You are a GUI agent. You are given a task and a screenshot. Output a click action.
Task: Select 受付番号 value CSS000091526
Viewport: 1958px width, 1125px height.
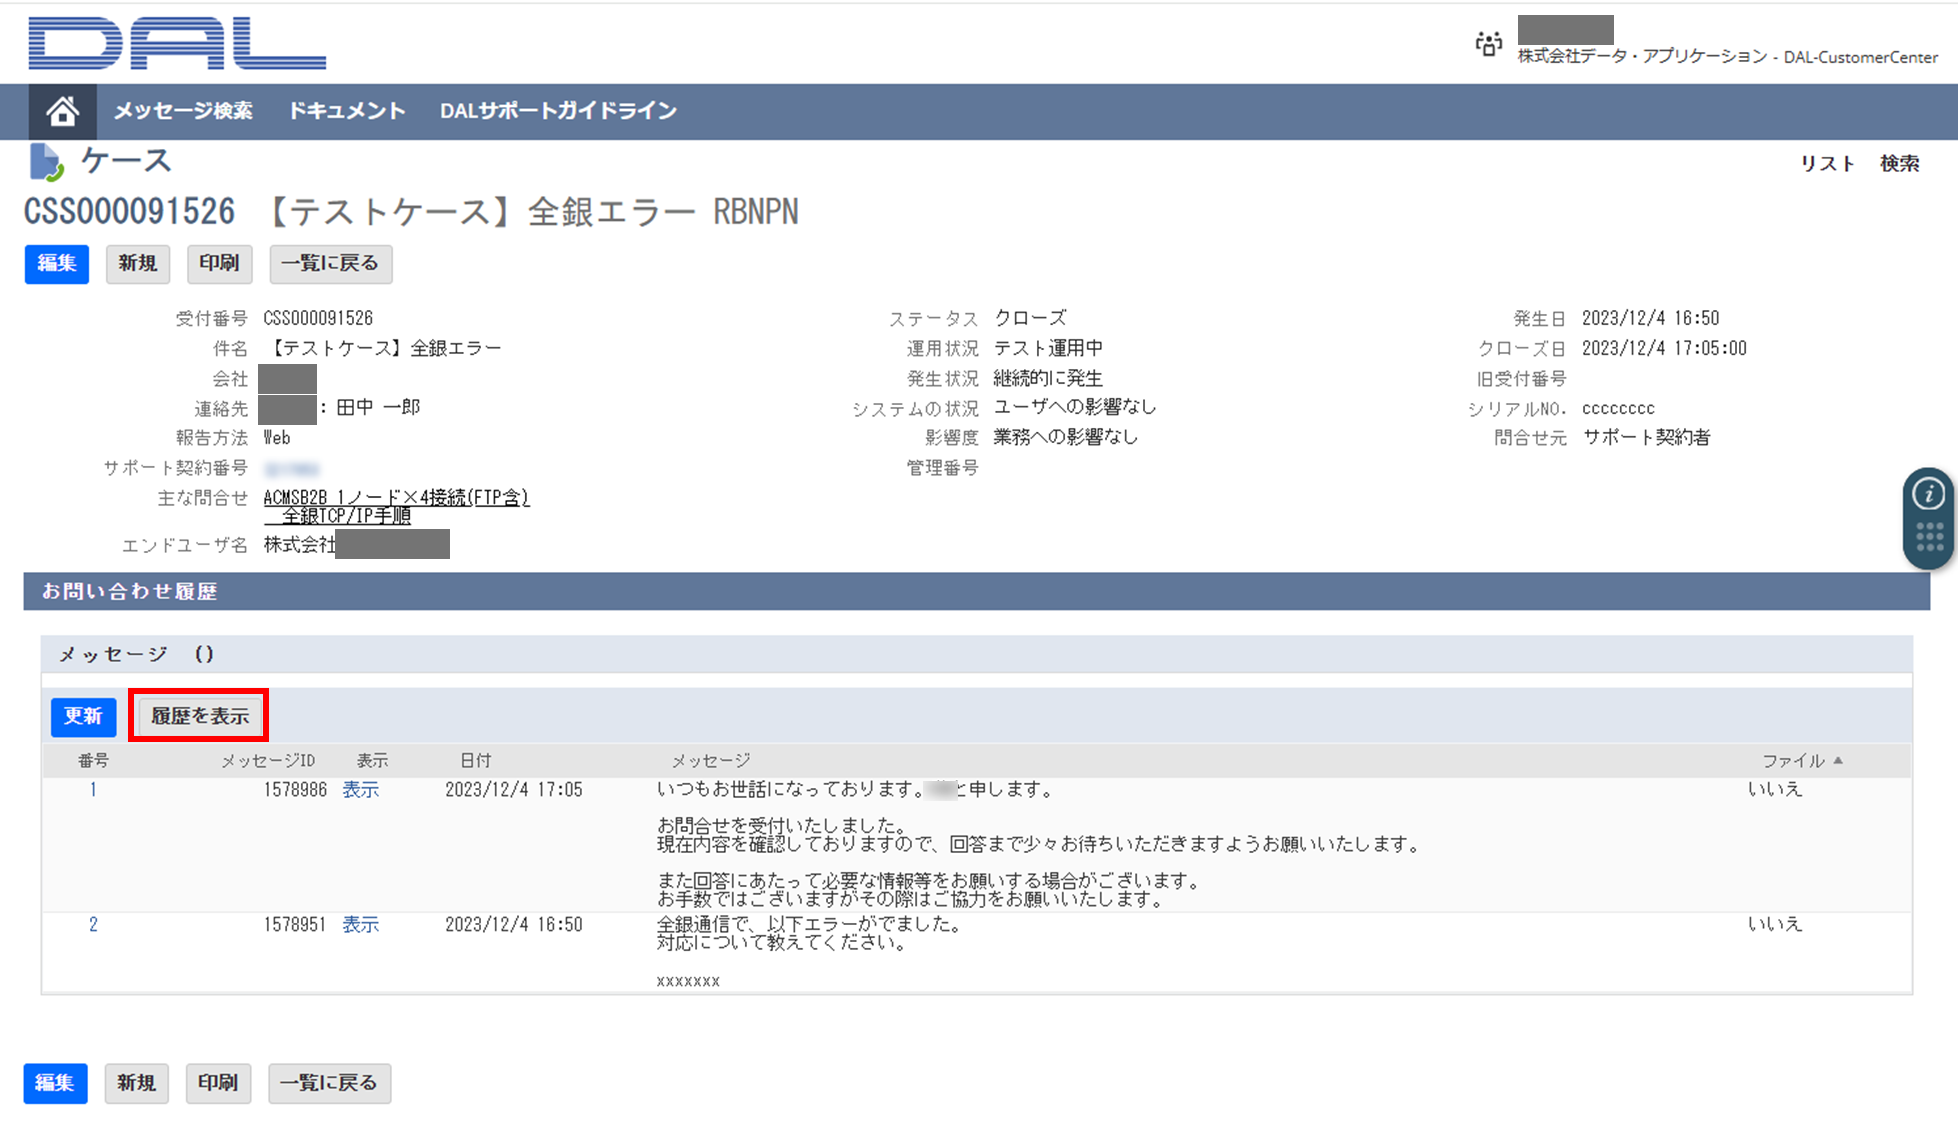[318, 318]
